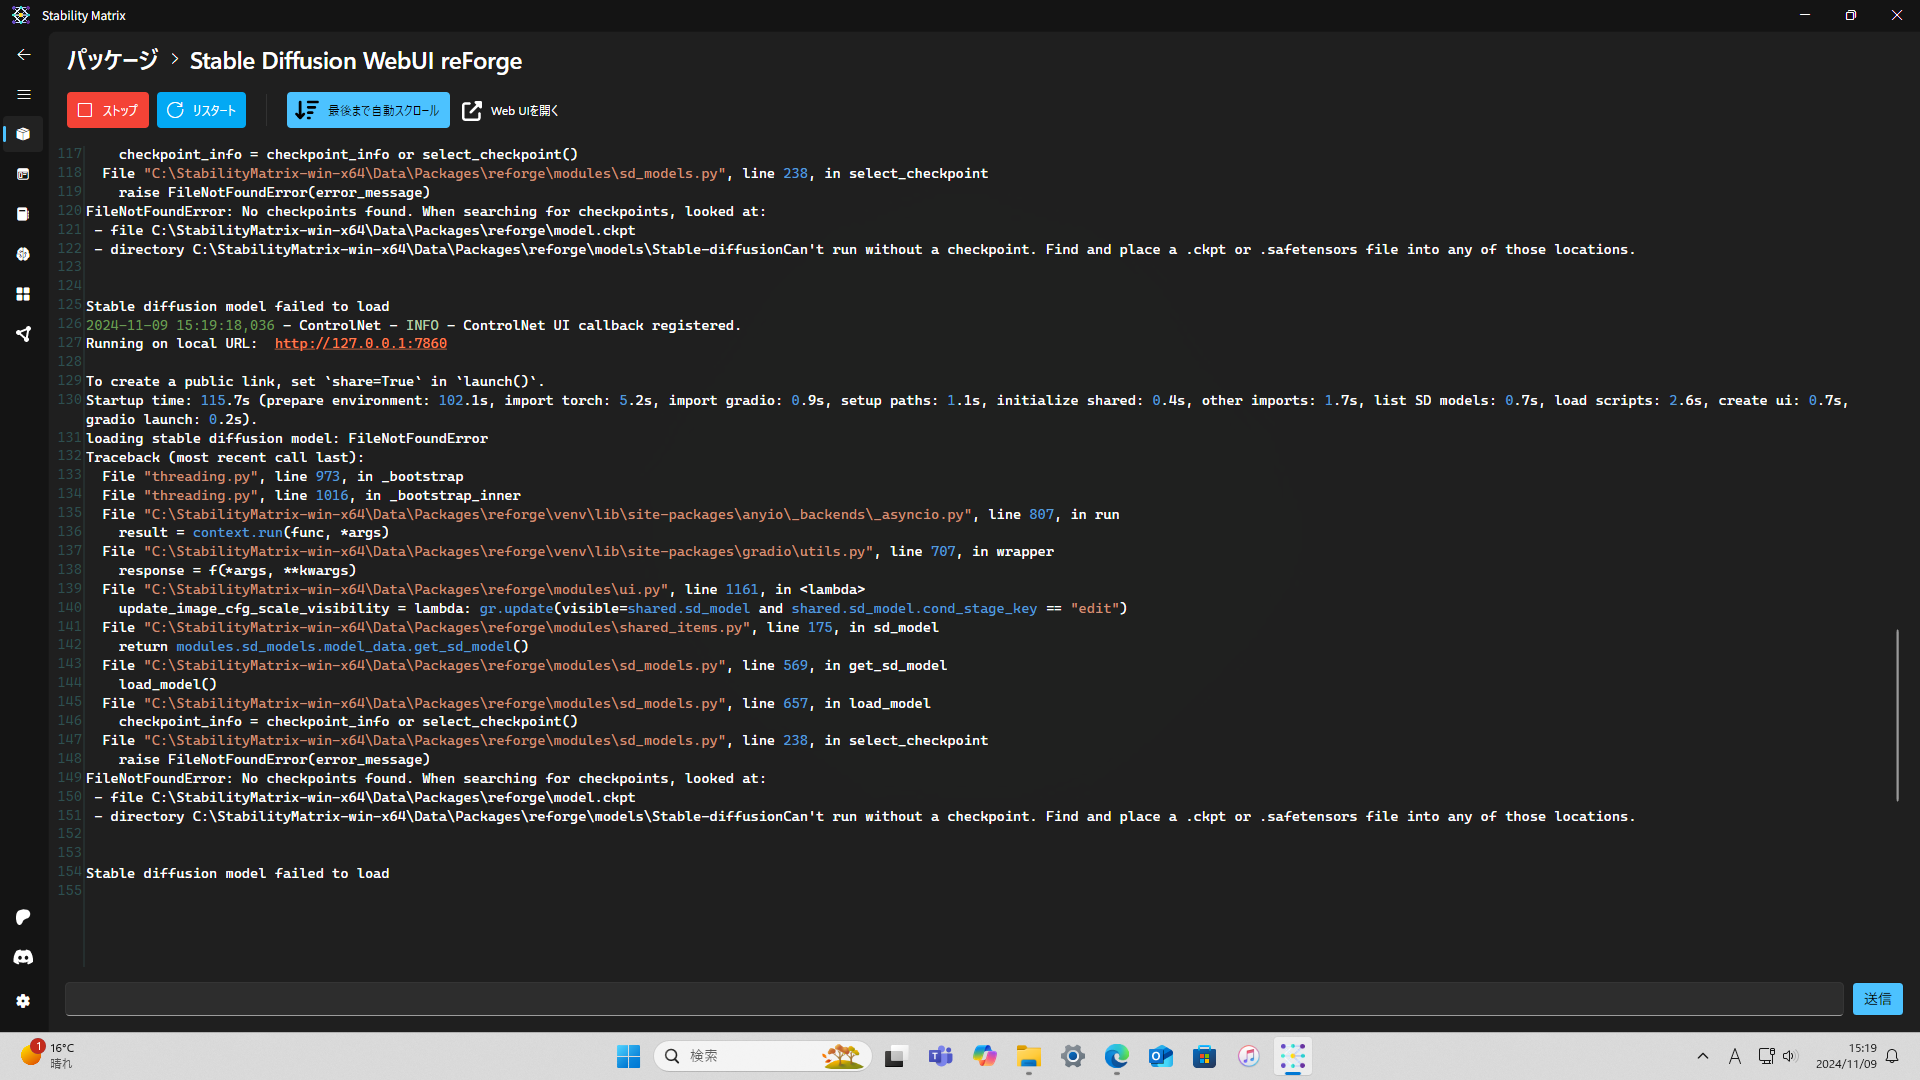Show hidden system tray icons

coord(1703,1056)
